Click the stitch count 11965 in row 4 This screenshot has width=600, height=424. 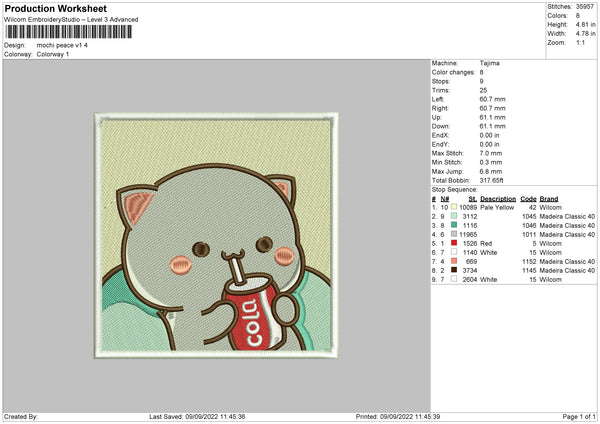coord(468,234)
